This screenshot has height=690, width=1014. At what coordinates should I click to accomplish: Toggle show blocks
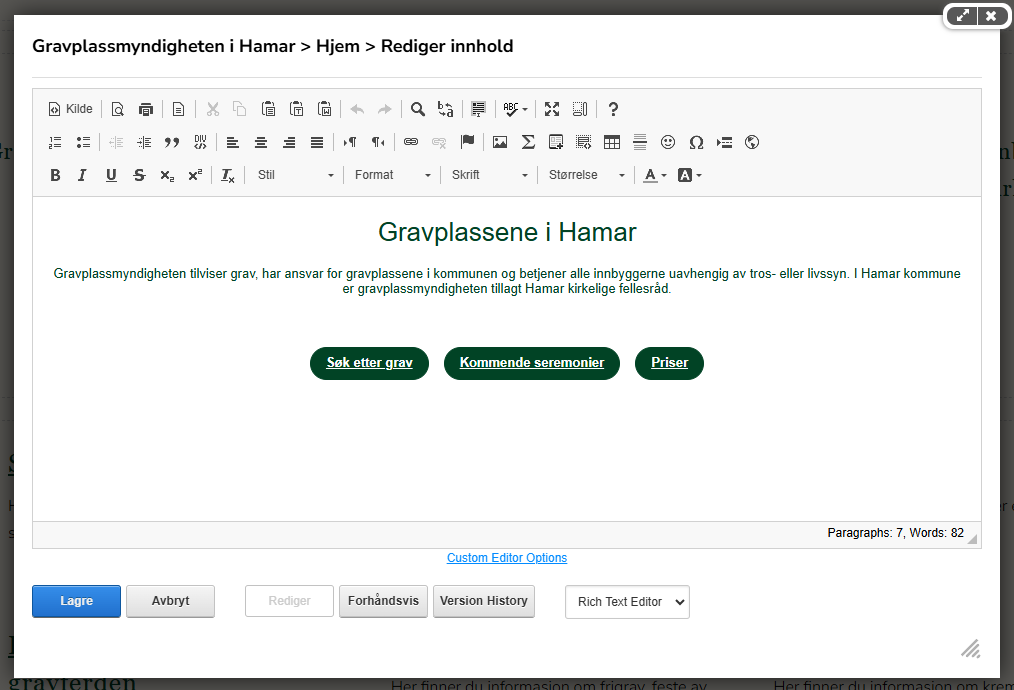click(x=580, y=109)
